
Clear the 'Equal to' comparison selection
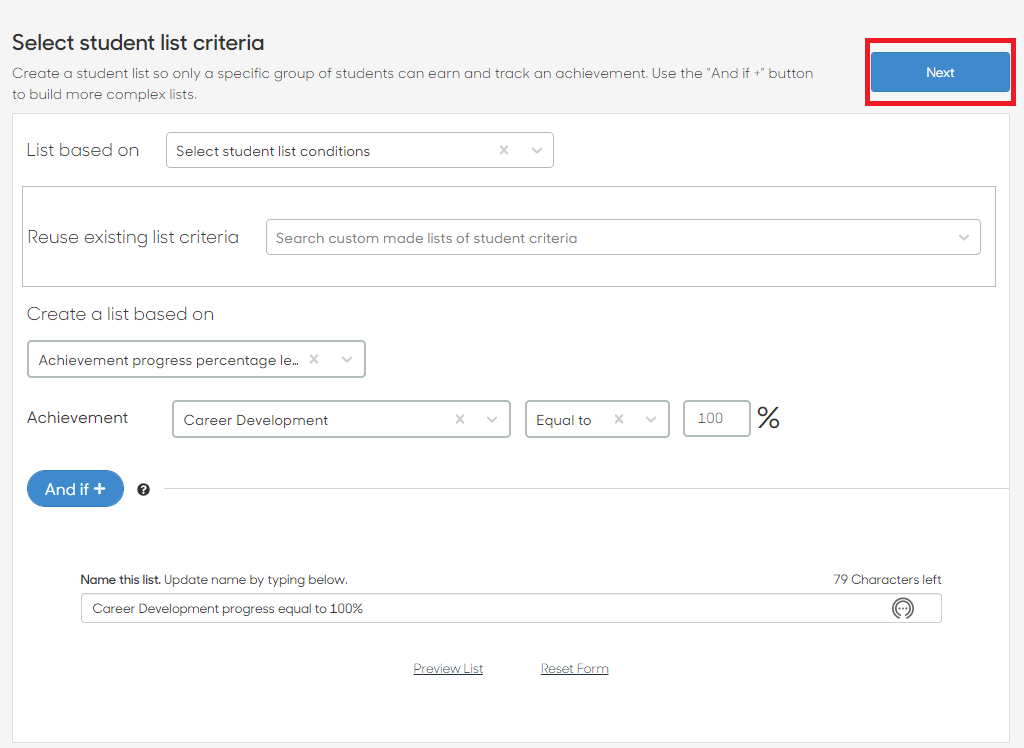(618, 419)
